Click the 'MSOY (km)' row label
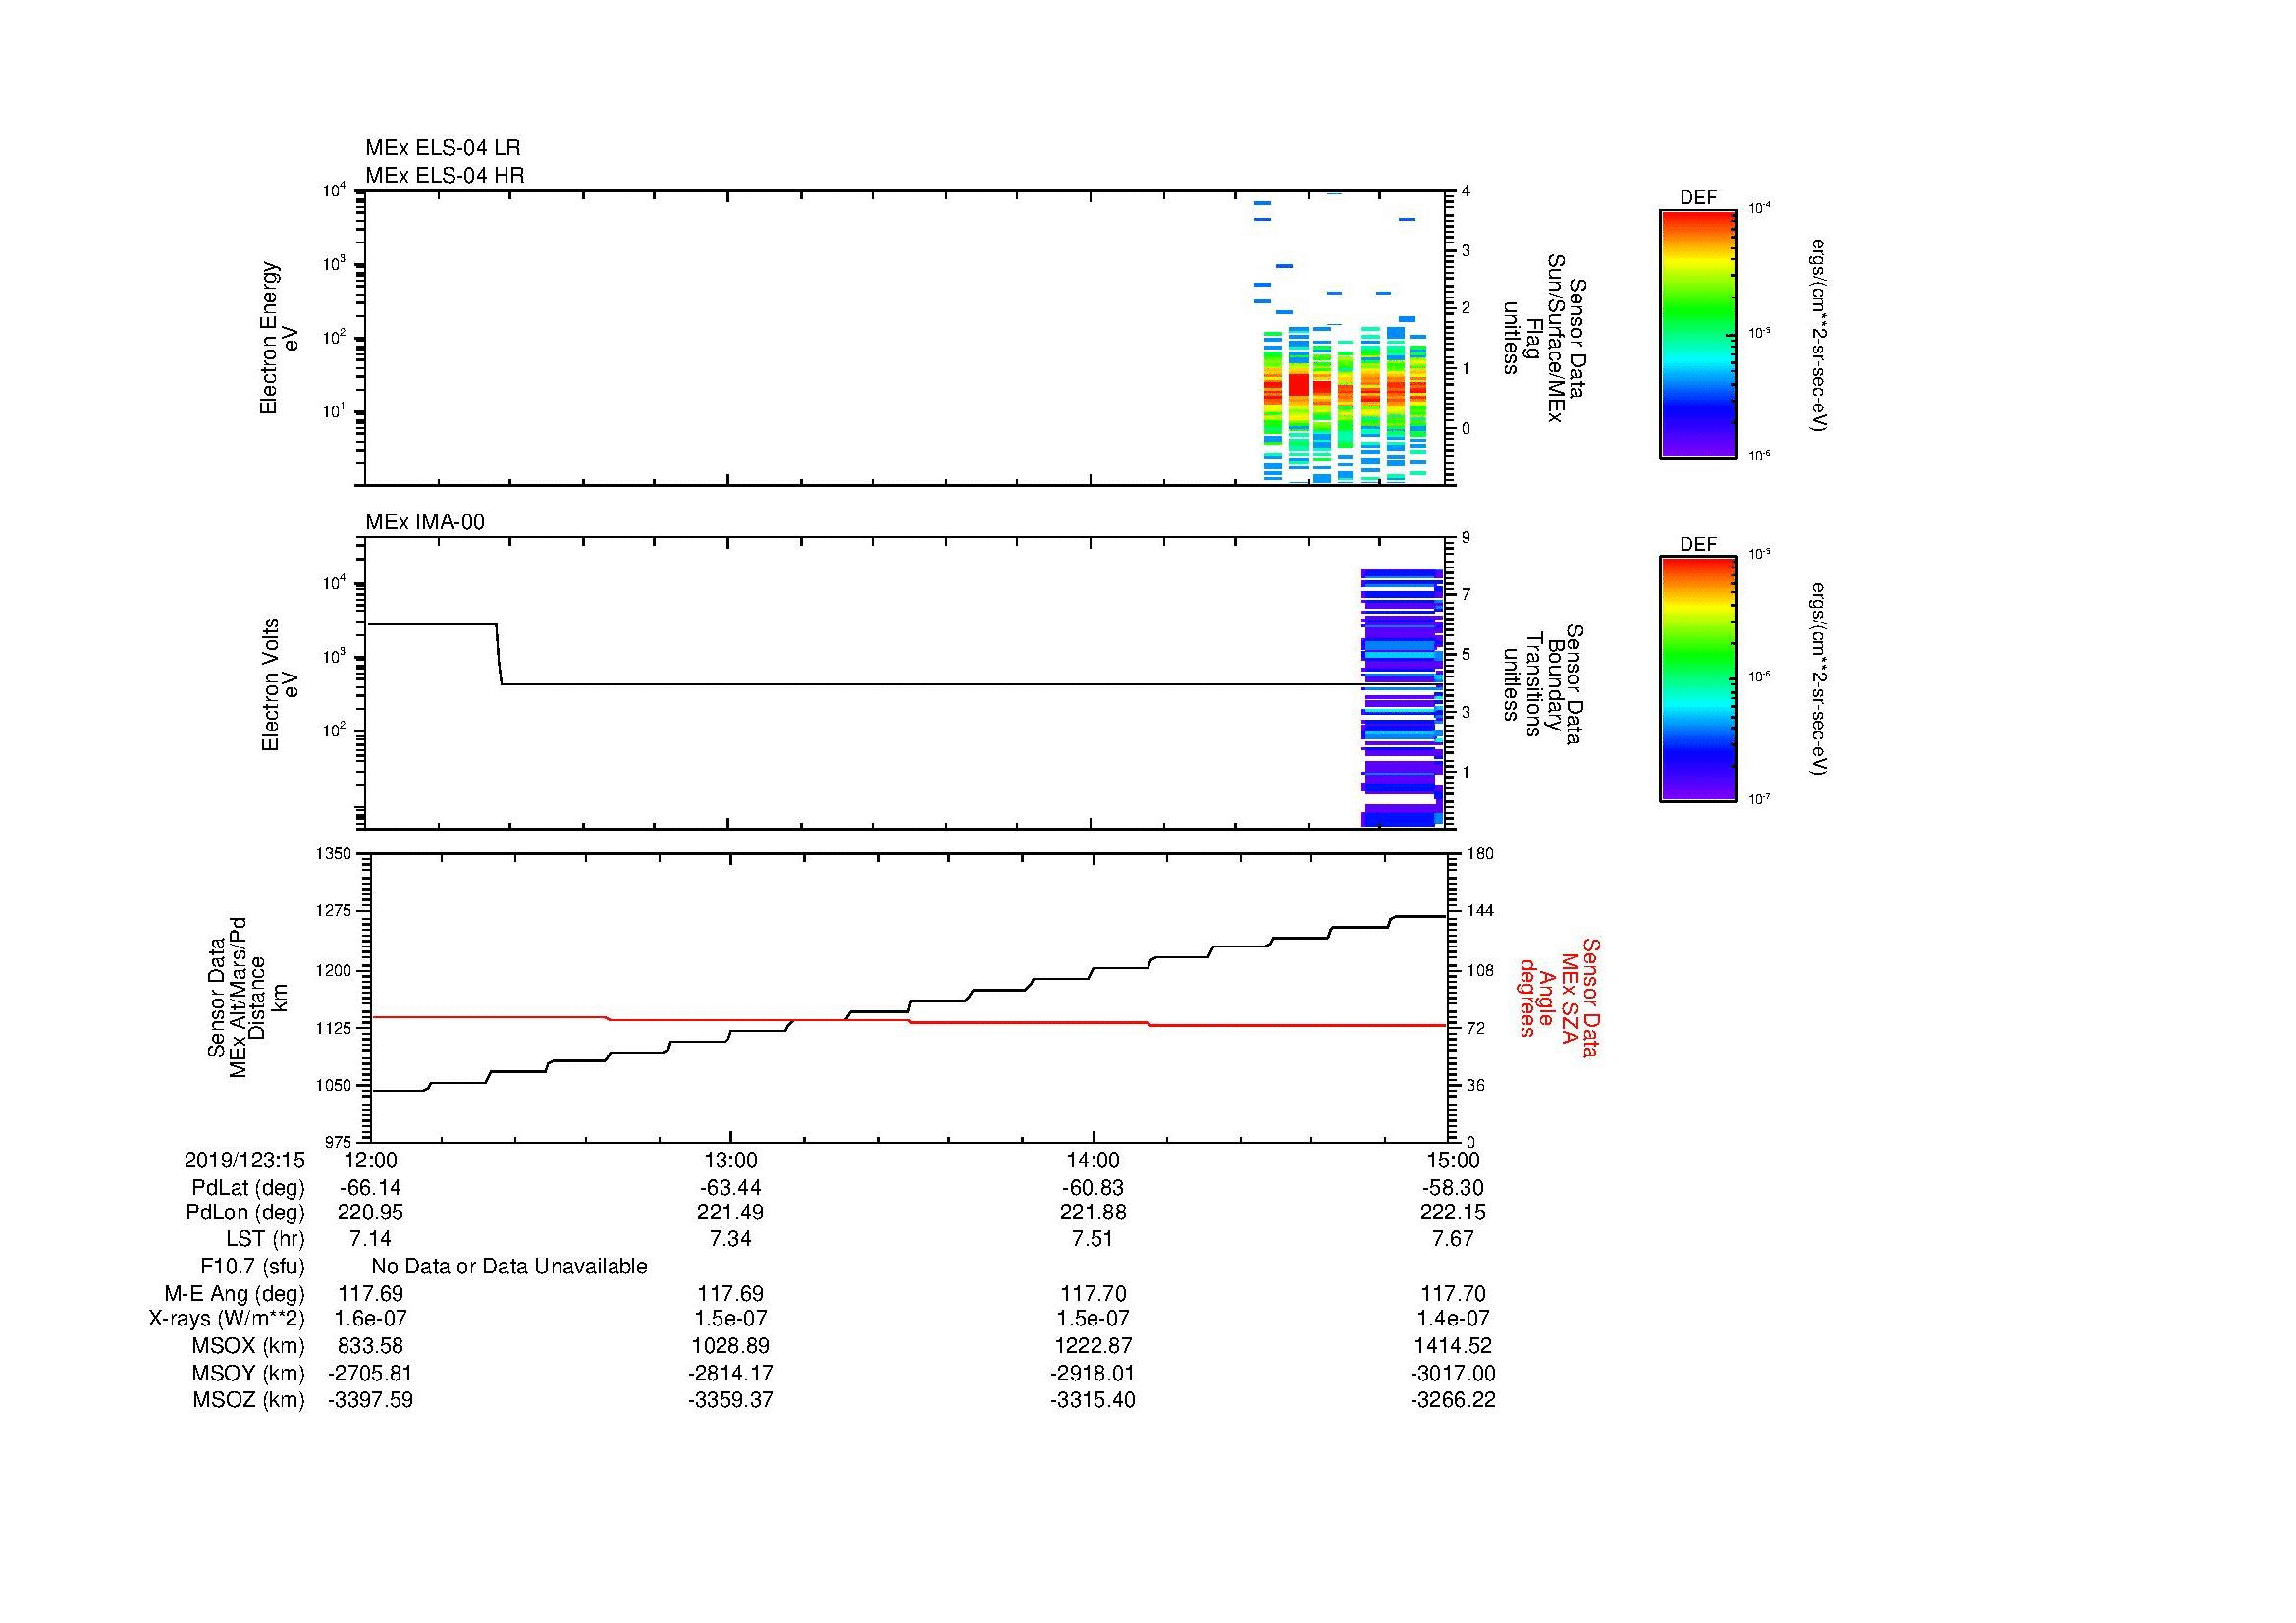Image resolution: width=2296 pixels, height=1623 pixels. pos(249,1374)
